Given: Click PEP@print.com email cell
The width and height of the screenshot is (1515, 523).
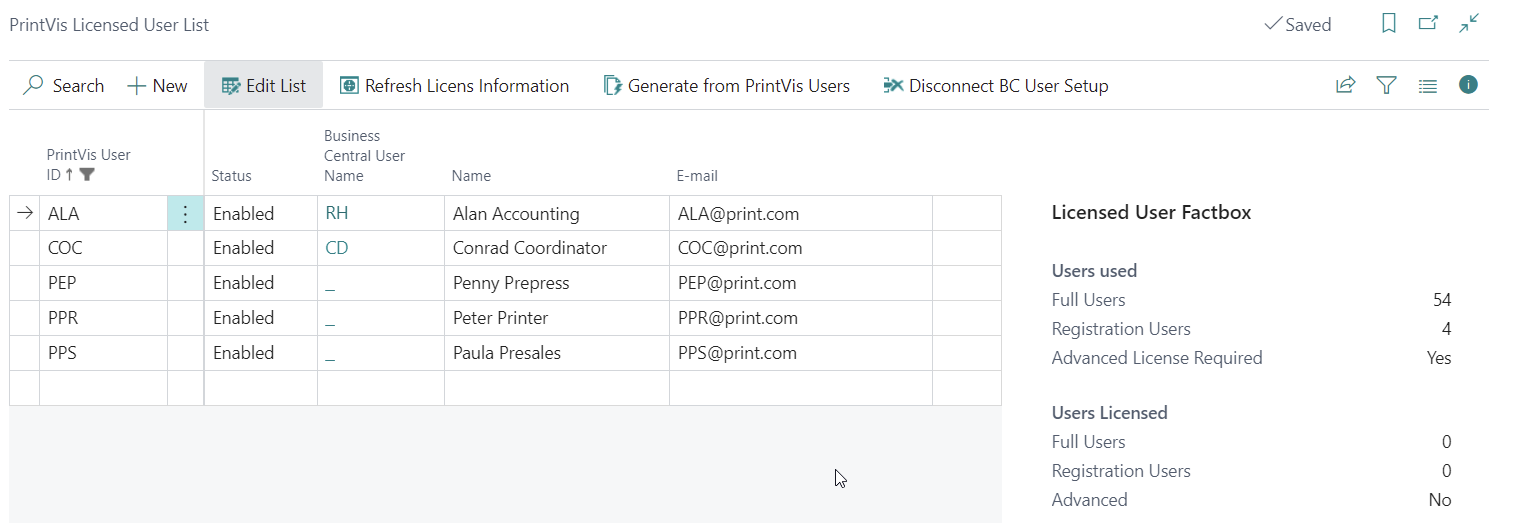Looking at the screenshot, I should pos(801,283).
